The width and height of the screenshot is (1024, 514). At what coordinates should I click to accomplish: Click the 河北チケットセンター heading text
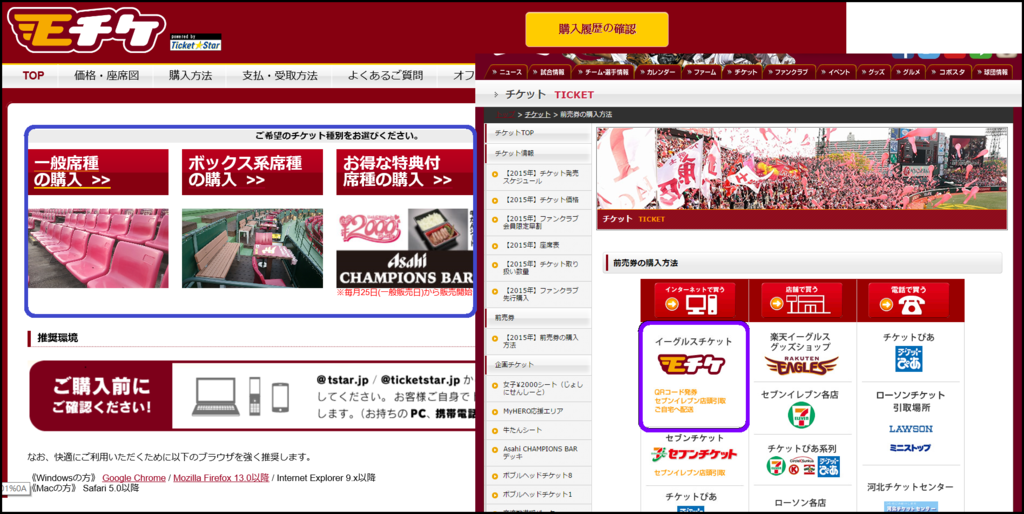(910, 487)
